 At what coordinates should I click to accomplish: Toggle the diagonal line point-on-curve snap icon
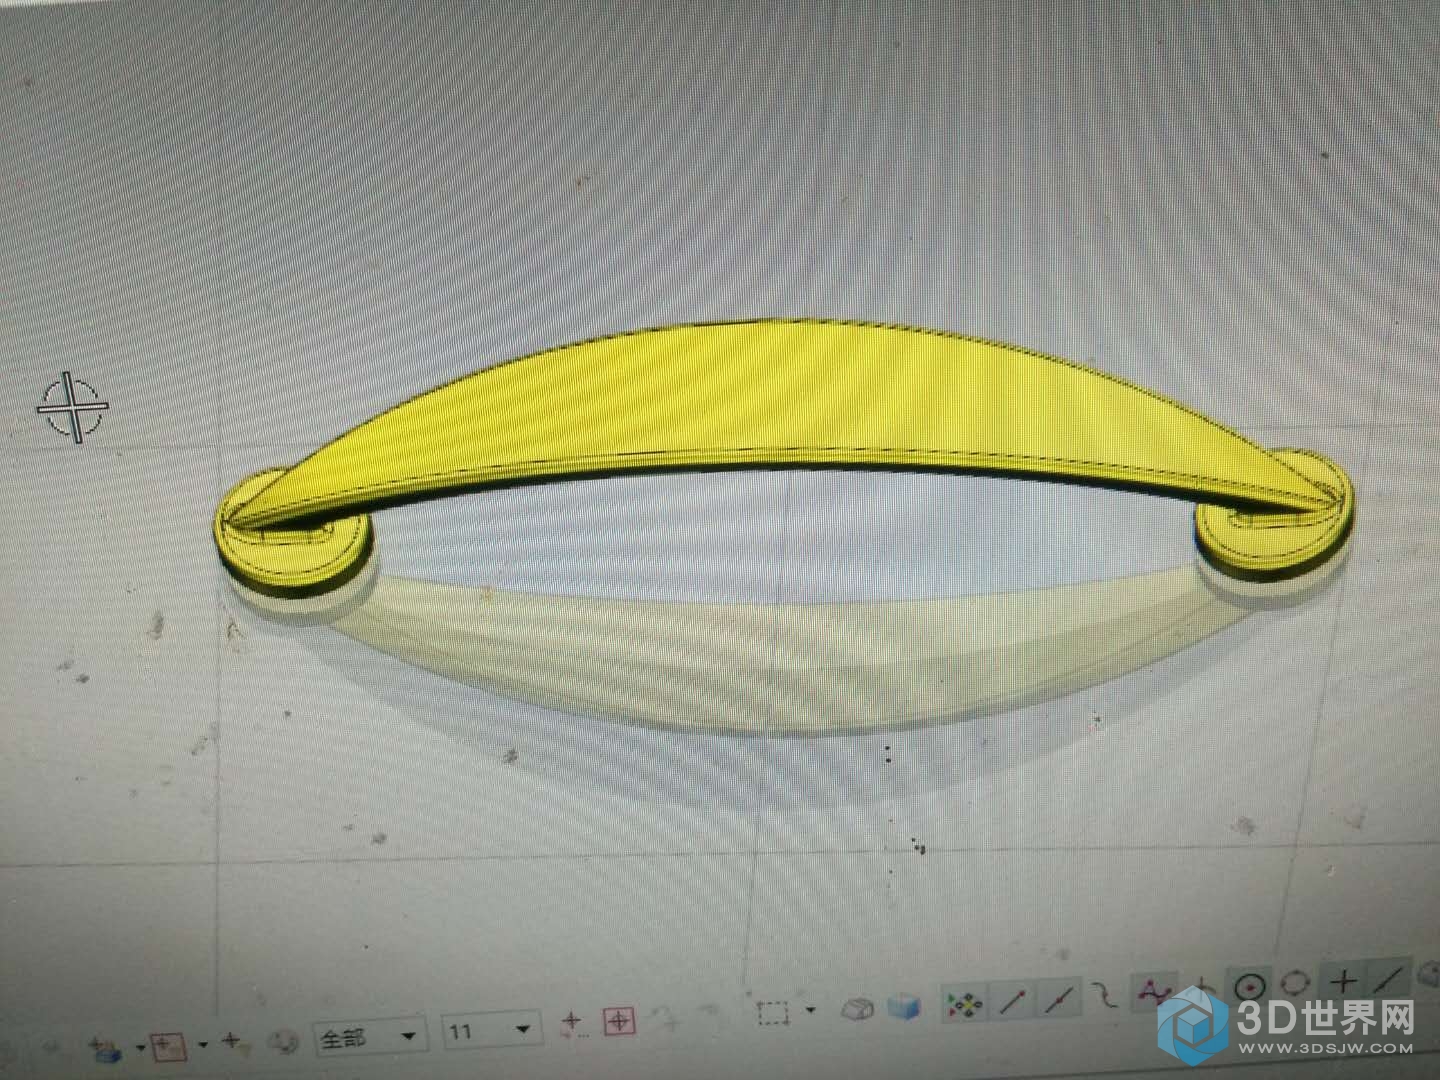pos(1388,979)
